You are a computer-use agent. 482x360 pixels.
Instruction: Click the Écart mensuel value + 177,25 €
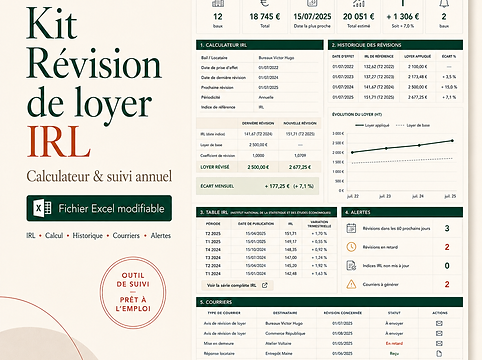[277, 186]
